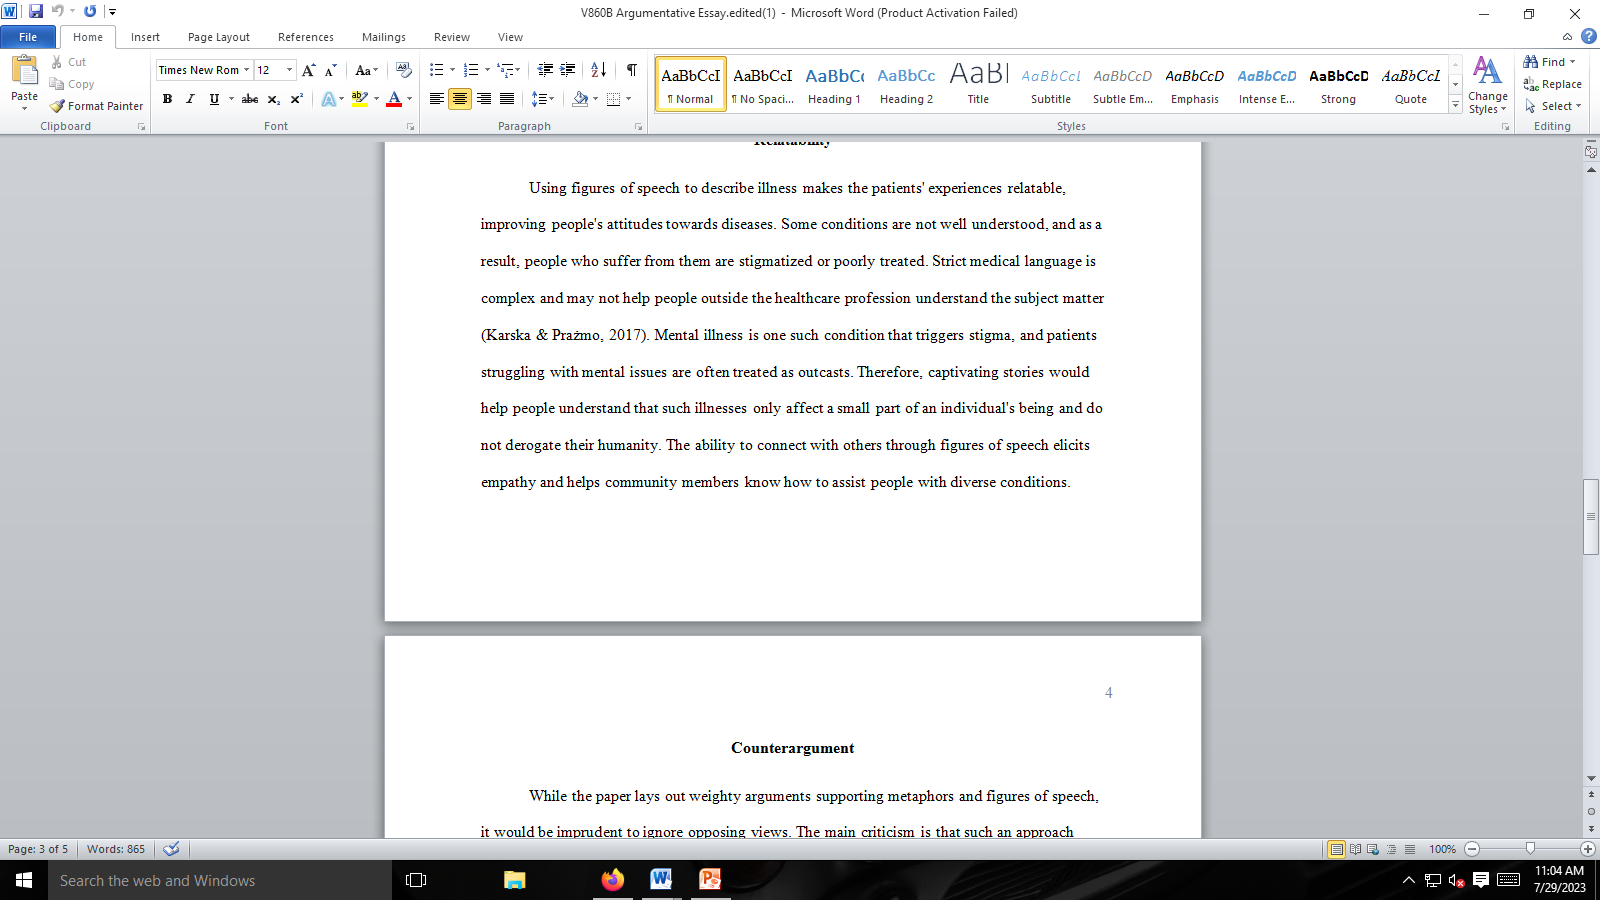Click the Save icon in quick access toolbar

[36, 11]
